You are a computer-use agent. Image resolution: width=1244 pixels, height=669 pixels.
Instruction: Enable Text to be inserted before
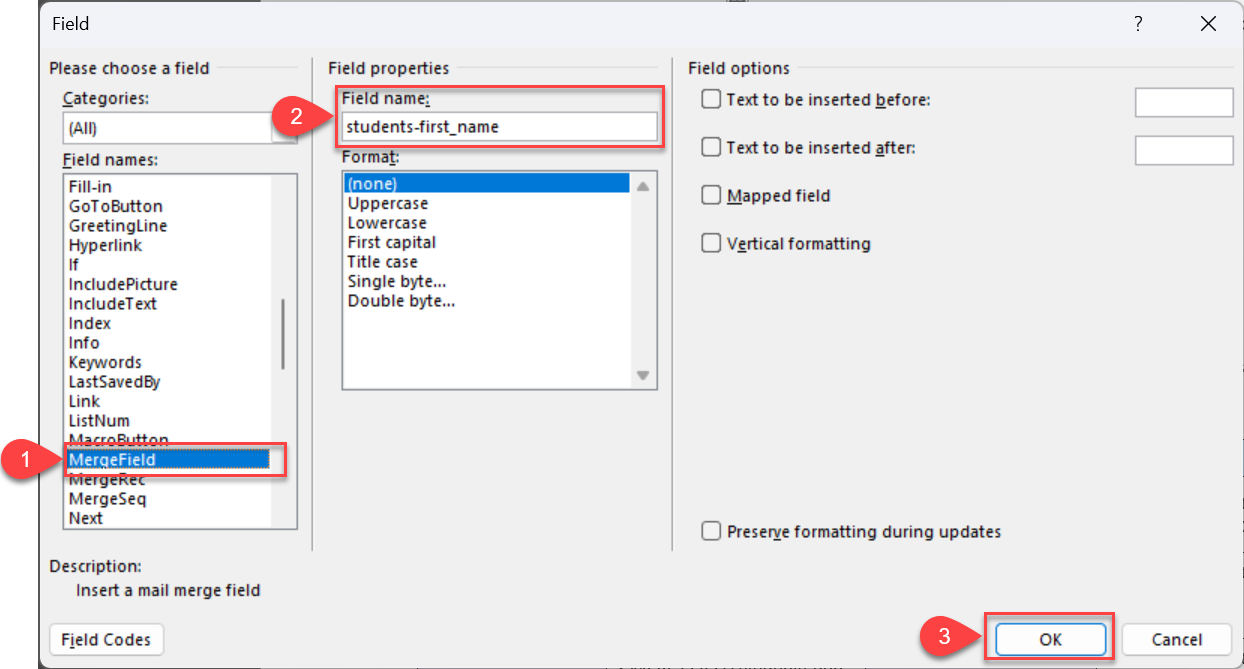click(711, 99)
